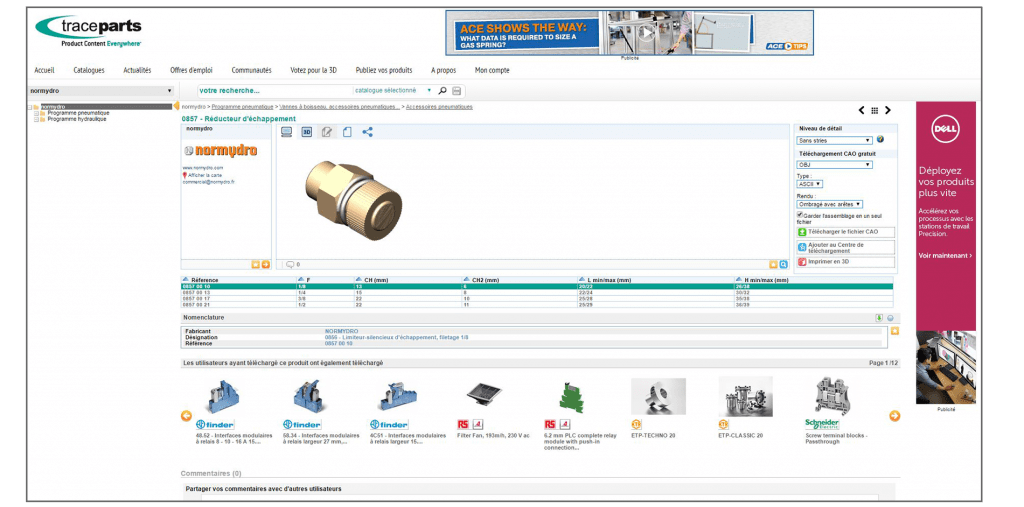Screen dimensions: 1024x507
Task: Click the monitor view icon above the preview
Action: point(287,132)
